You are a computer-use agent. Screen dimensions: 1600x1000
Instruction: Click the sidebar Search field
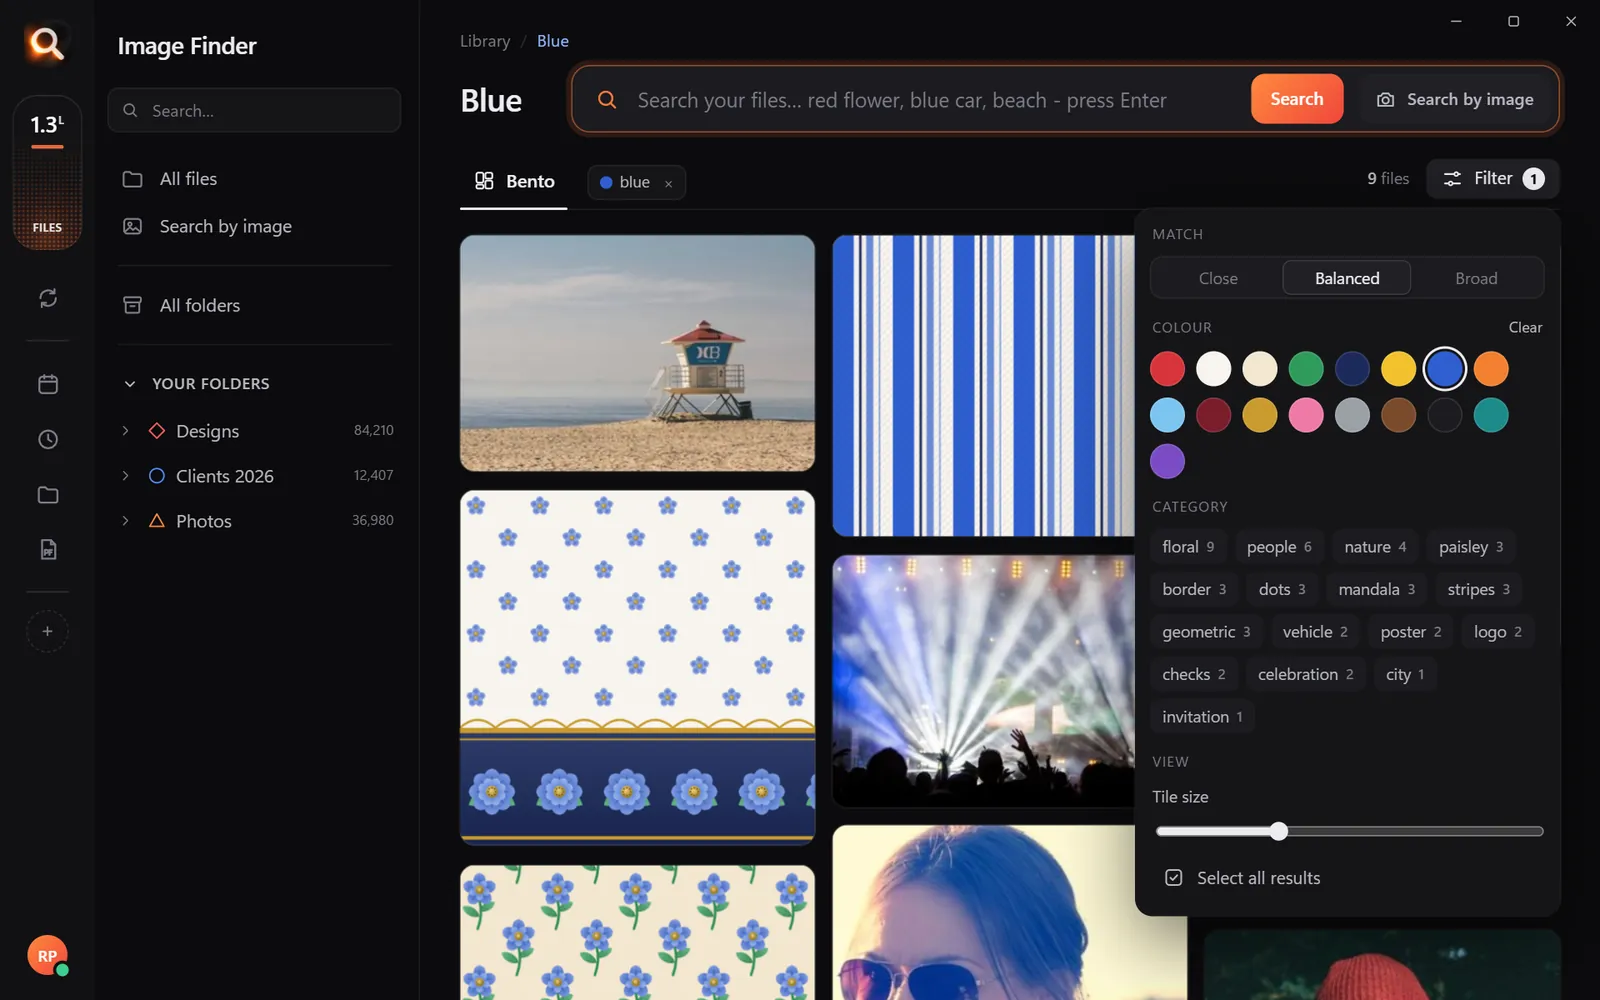[x=254, y=110]
